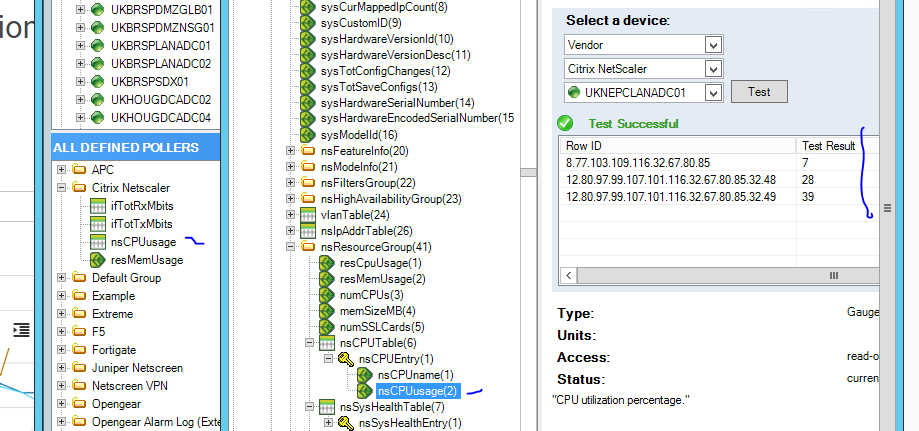Click the leaf icon beside nsCPUname(1)

click(x=365, y=375)
